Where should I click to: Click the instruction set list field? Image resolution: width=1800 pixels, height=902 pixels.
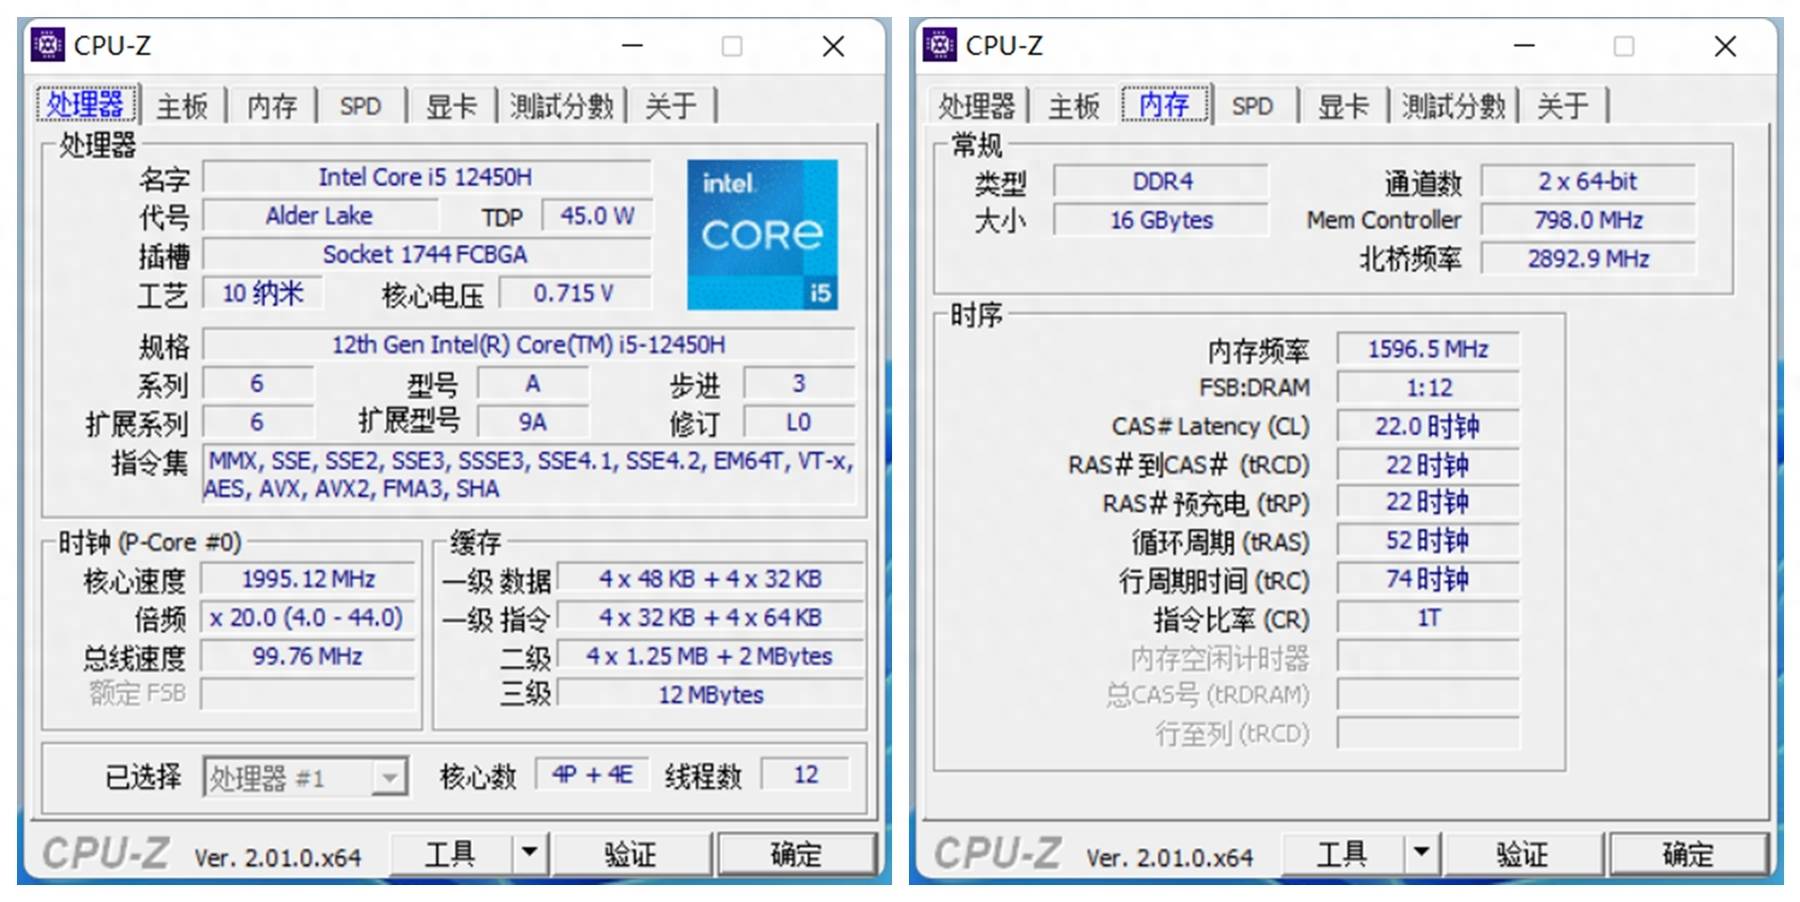(529, 474)
